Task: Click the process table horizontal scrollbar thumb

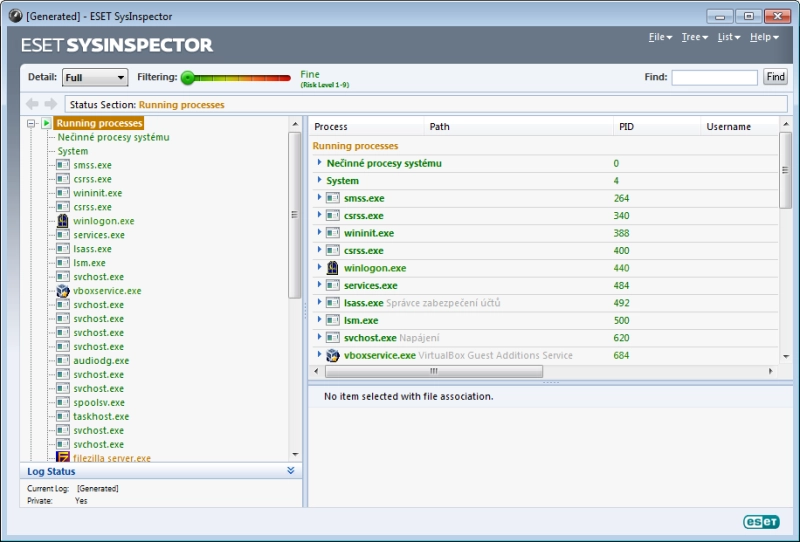Action: click(x=434, y=371)
